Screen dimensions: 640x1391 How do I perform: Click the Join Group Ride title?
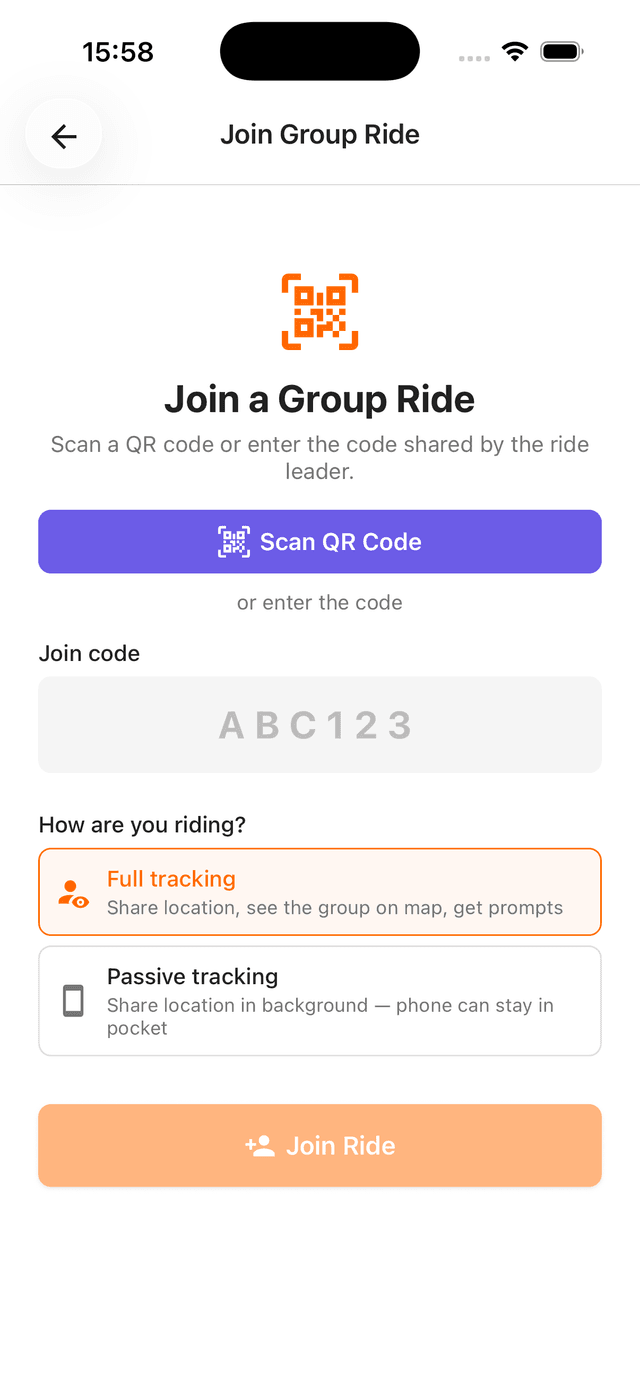pyautogui.click(x=320, y=134)
